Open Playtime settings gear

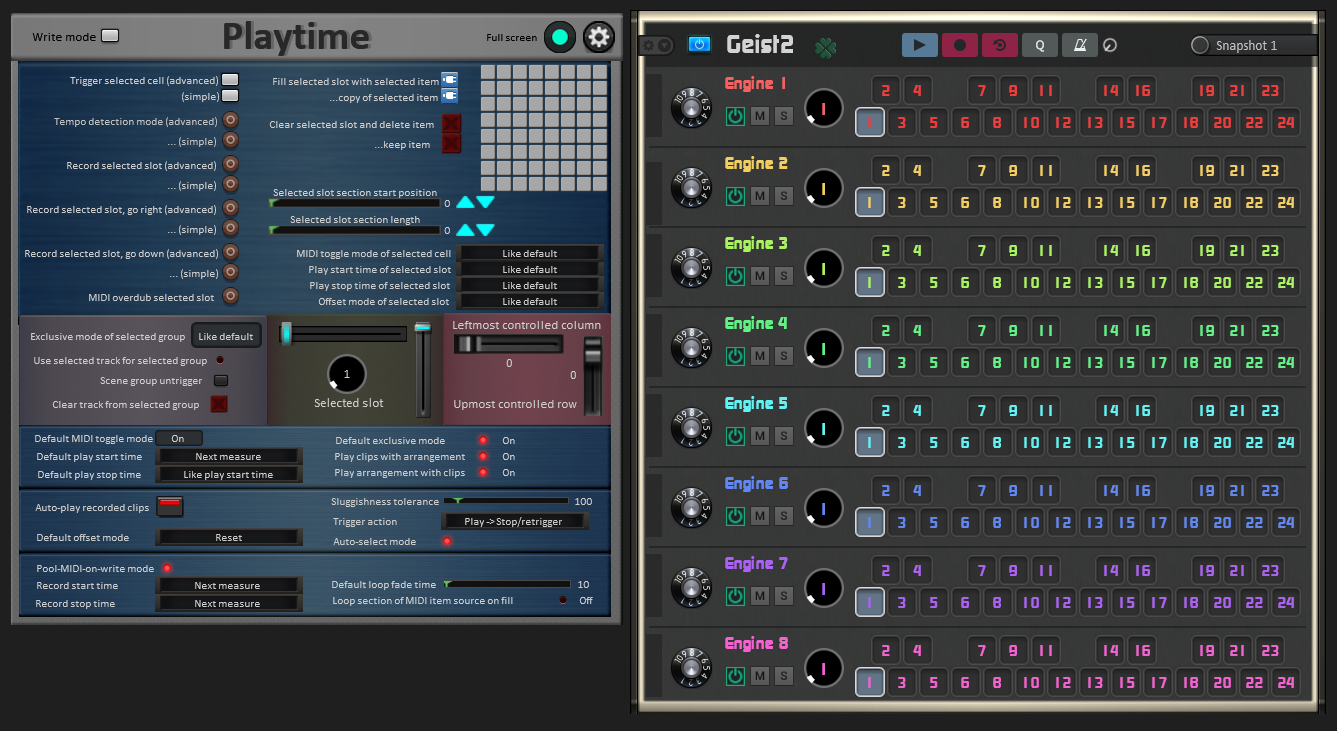click(x=599, y=38)
